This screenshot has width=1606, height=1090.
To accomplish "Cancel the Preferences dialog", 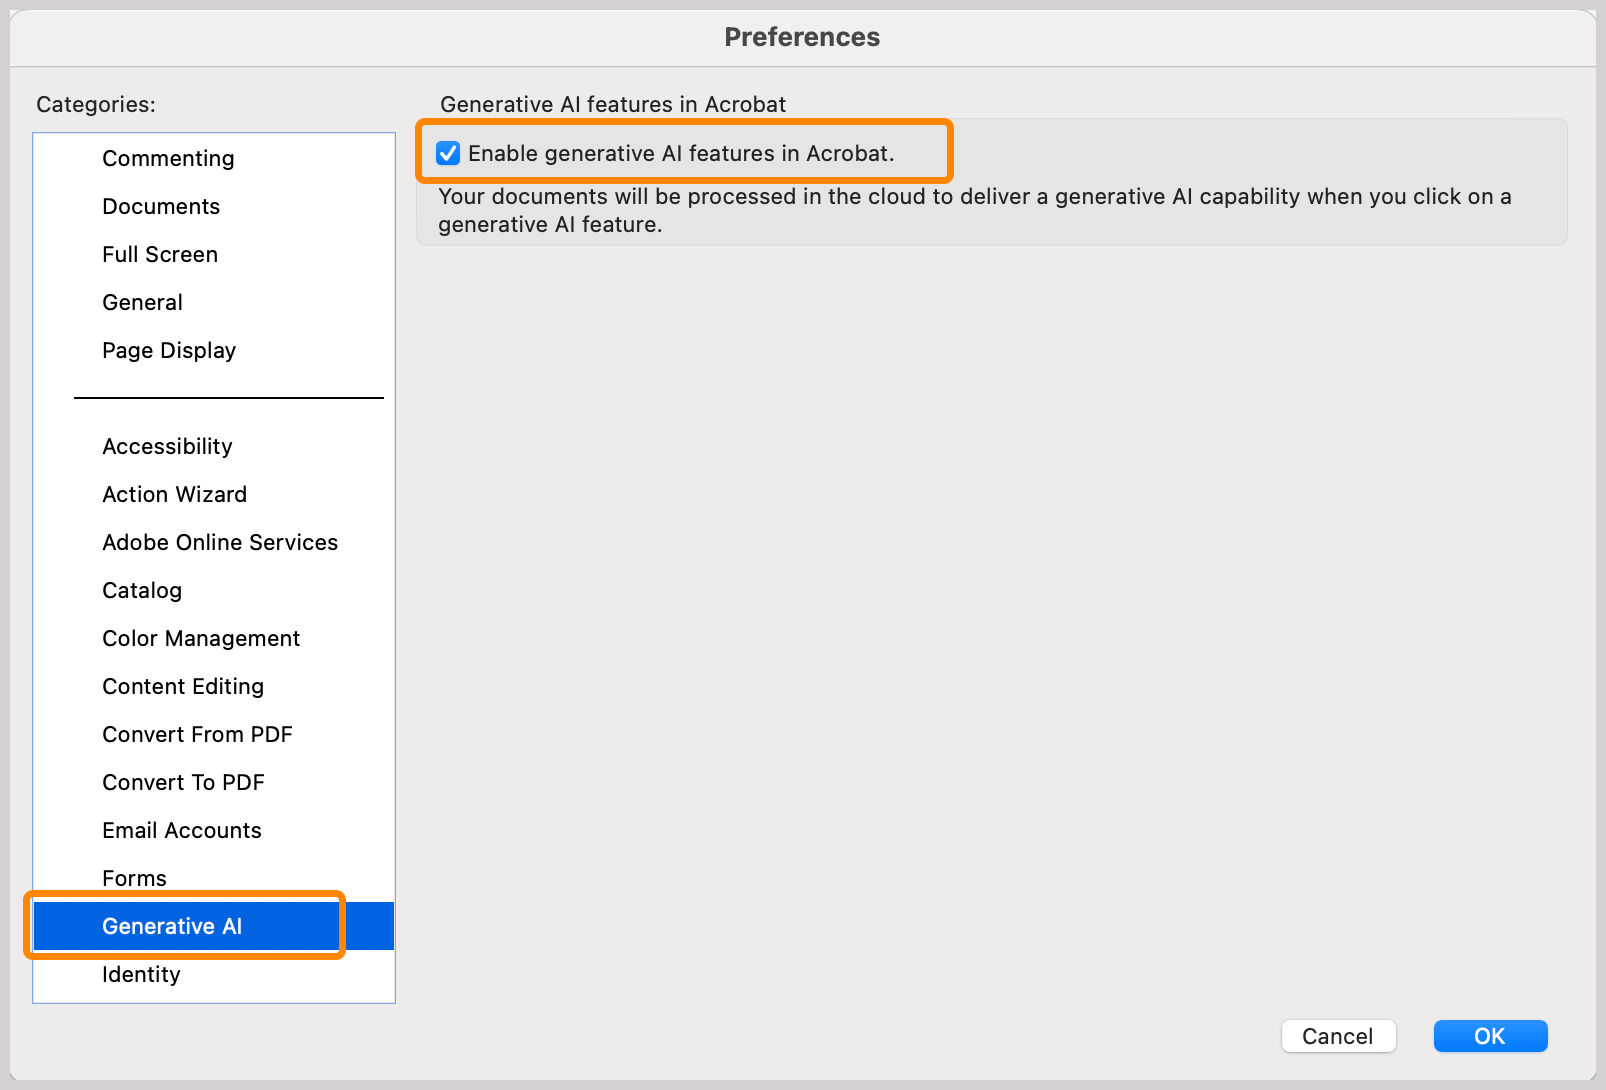I will point(1337,1036).
